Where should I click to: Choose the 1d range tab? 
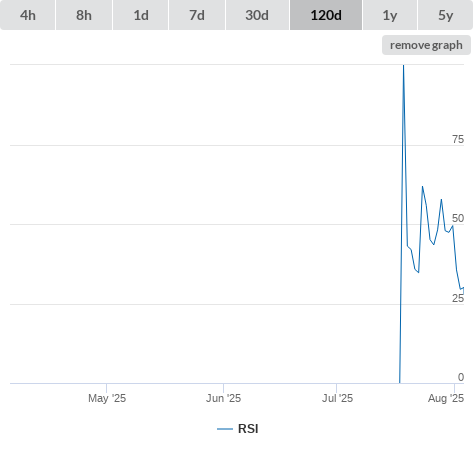click(141, 15)
